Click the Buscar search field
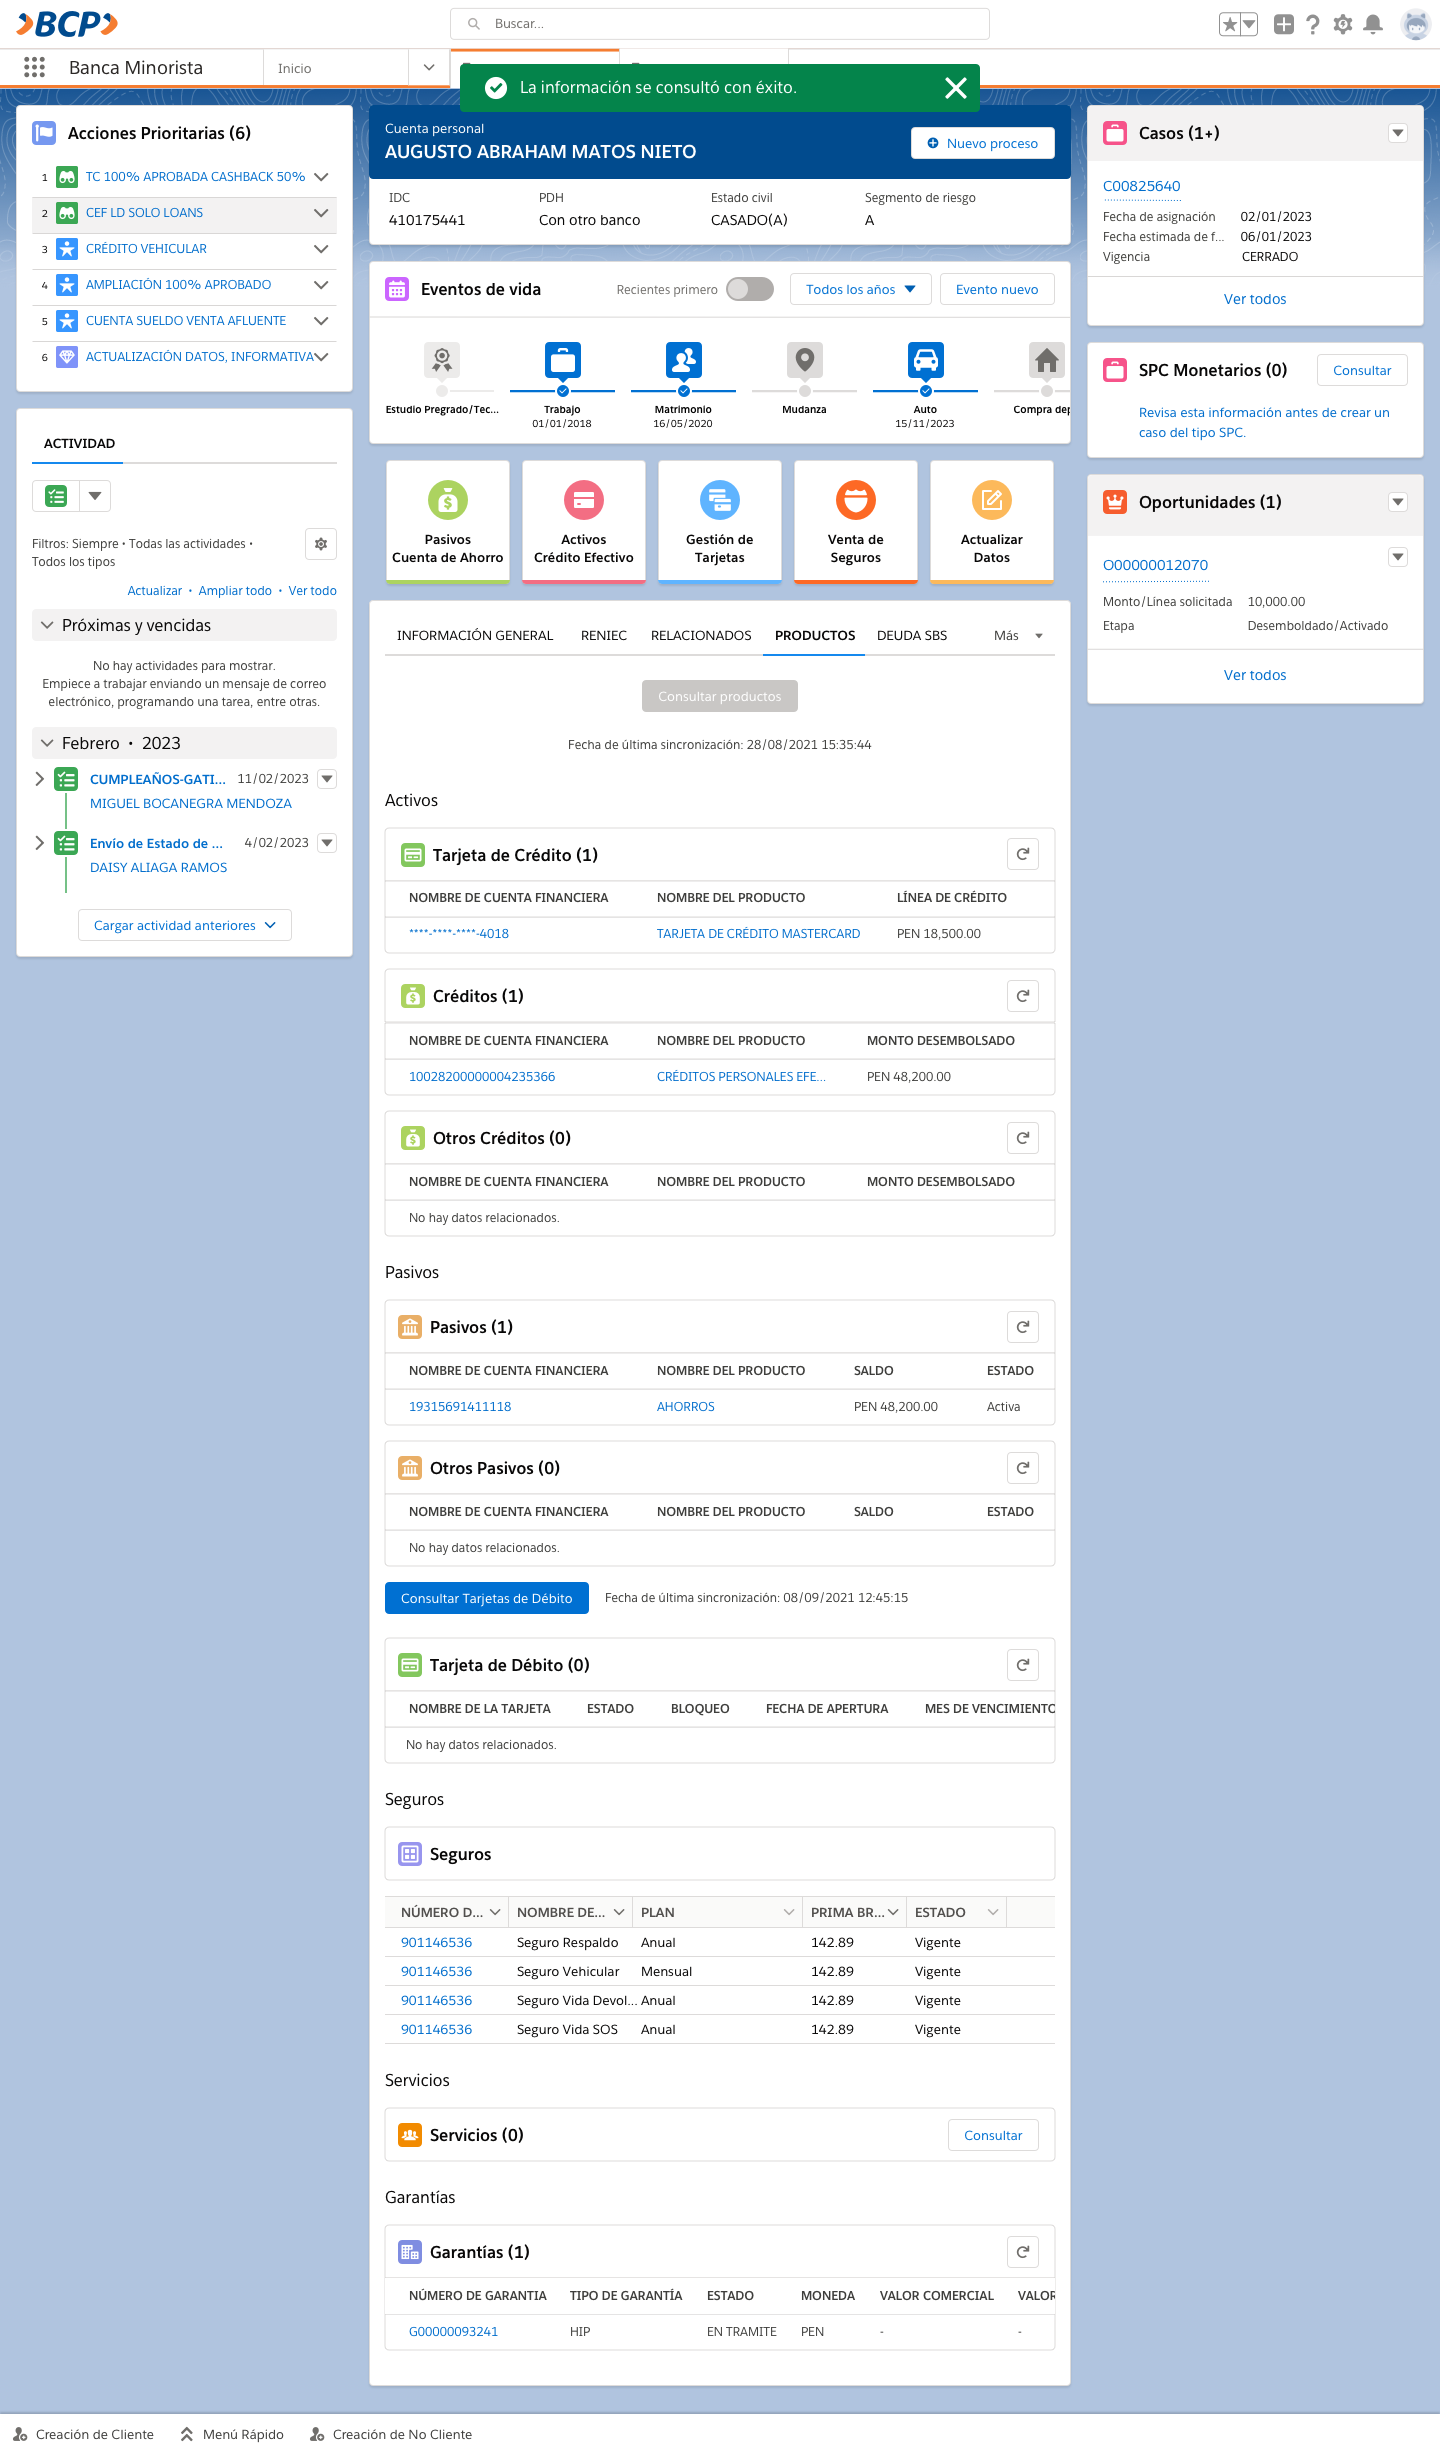 [720, 24]
